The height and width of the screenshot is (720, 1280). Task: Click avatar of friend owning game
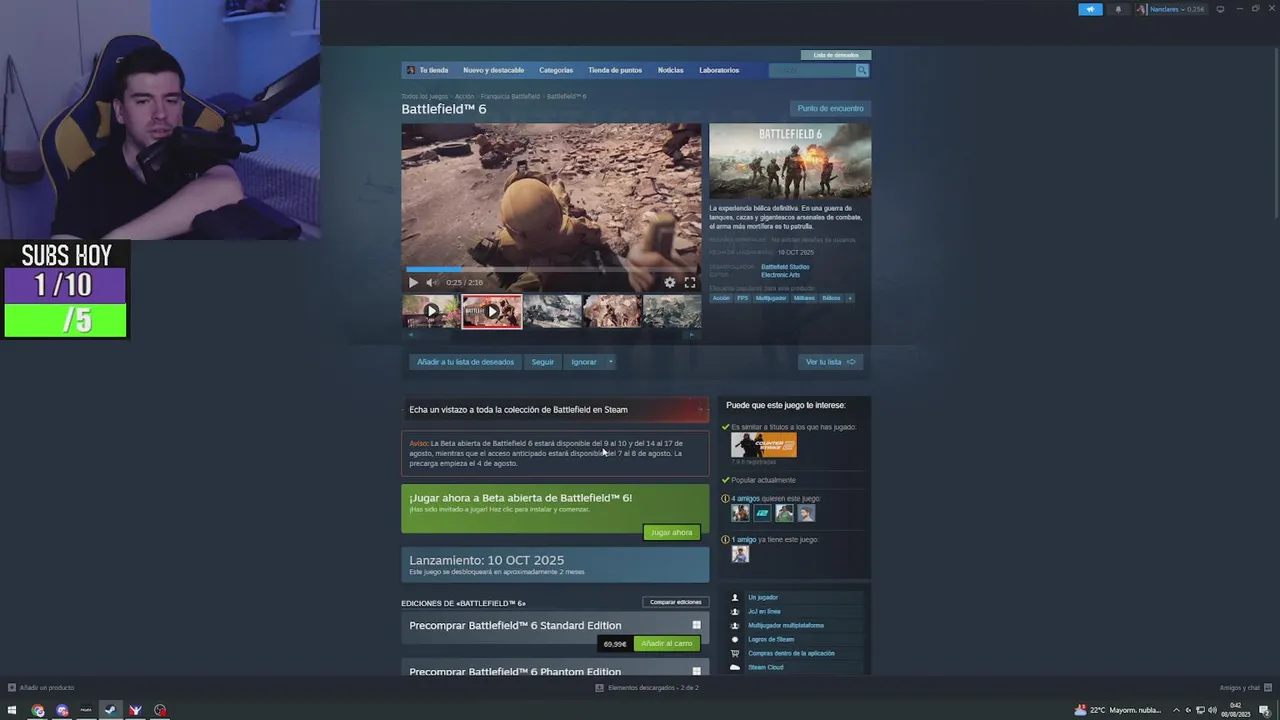pyautogui.click(x=740, y=554)
